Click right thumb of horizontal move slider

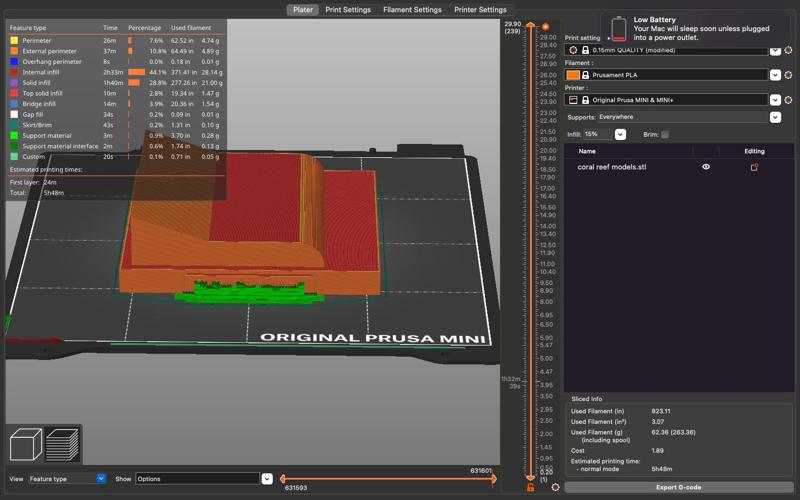point(493,479)
